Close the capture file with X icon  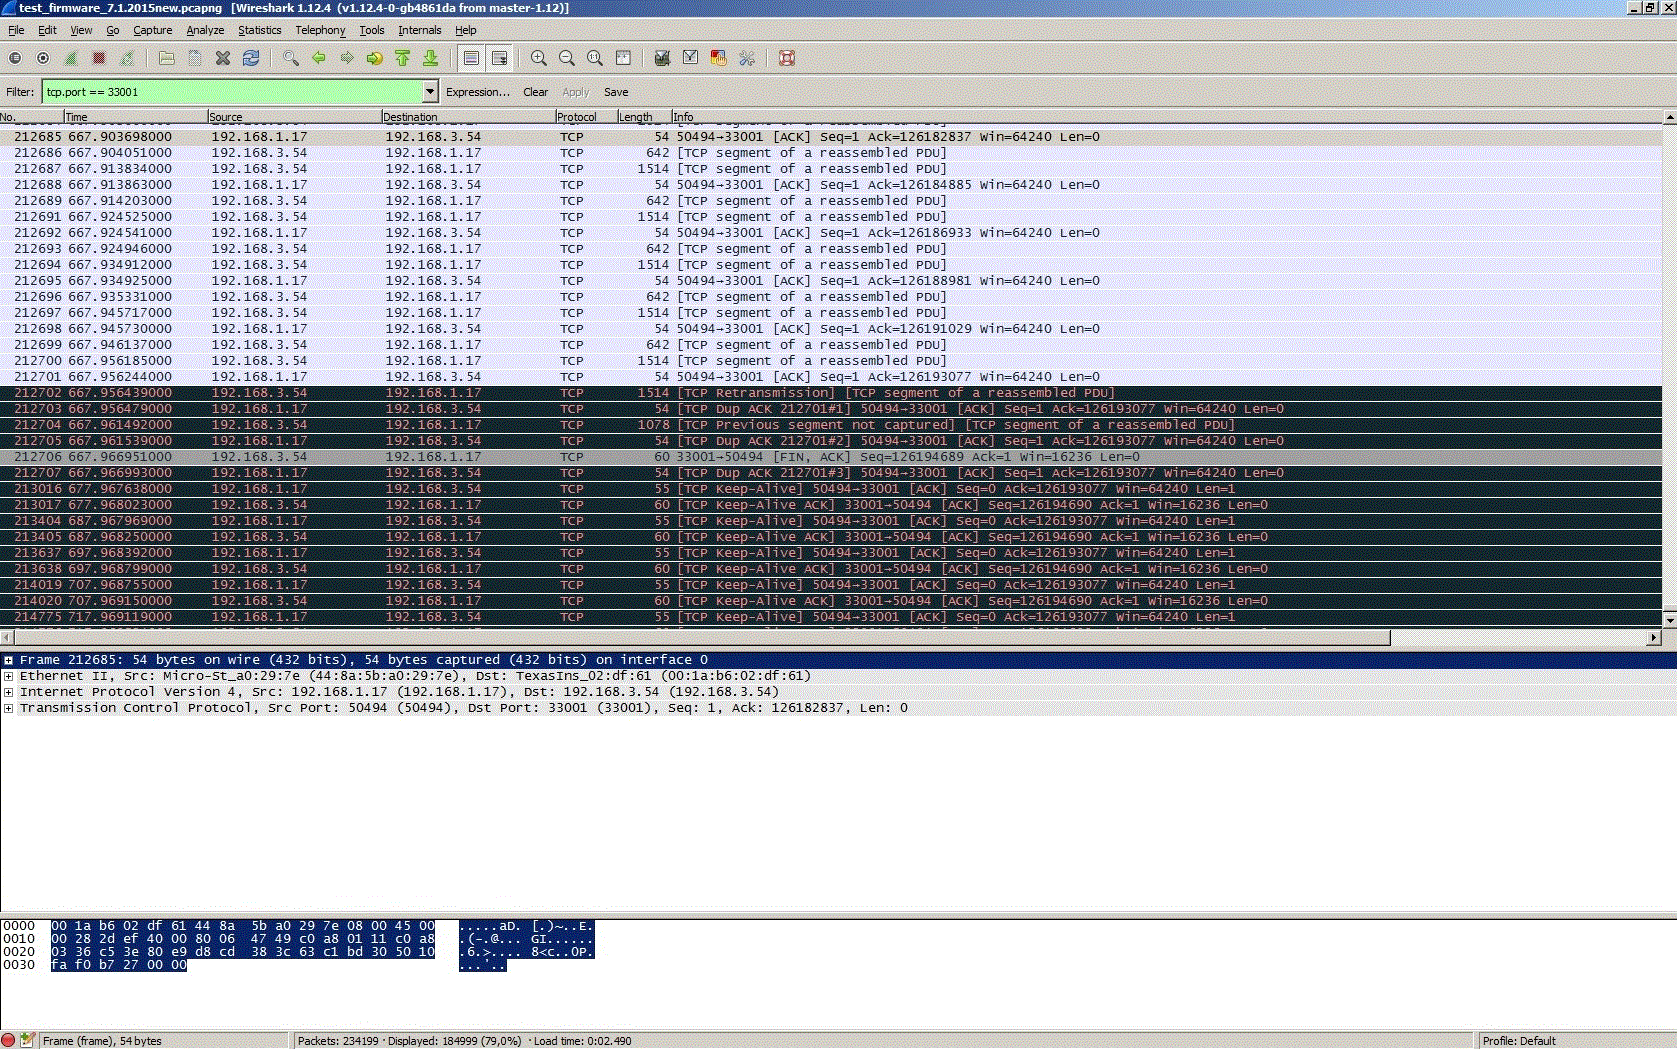point(223,58)
